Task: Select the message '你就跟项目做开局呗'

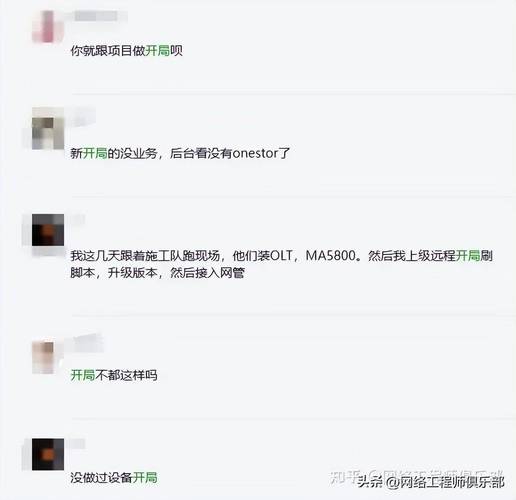Action: [127, 51]
